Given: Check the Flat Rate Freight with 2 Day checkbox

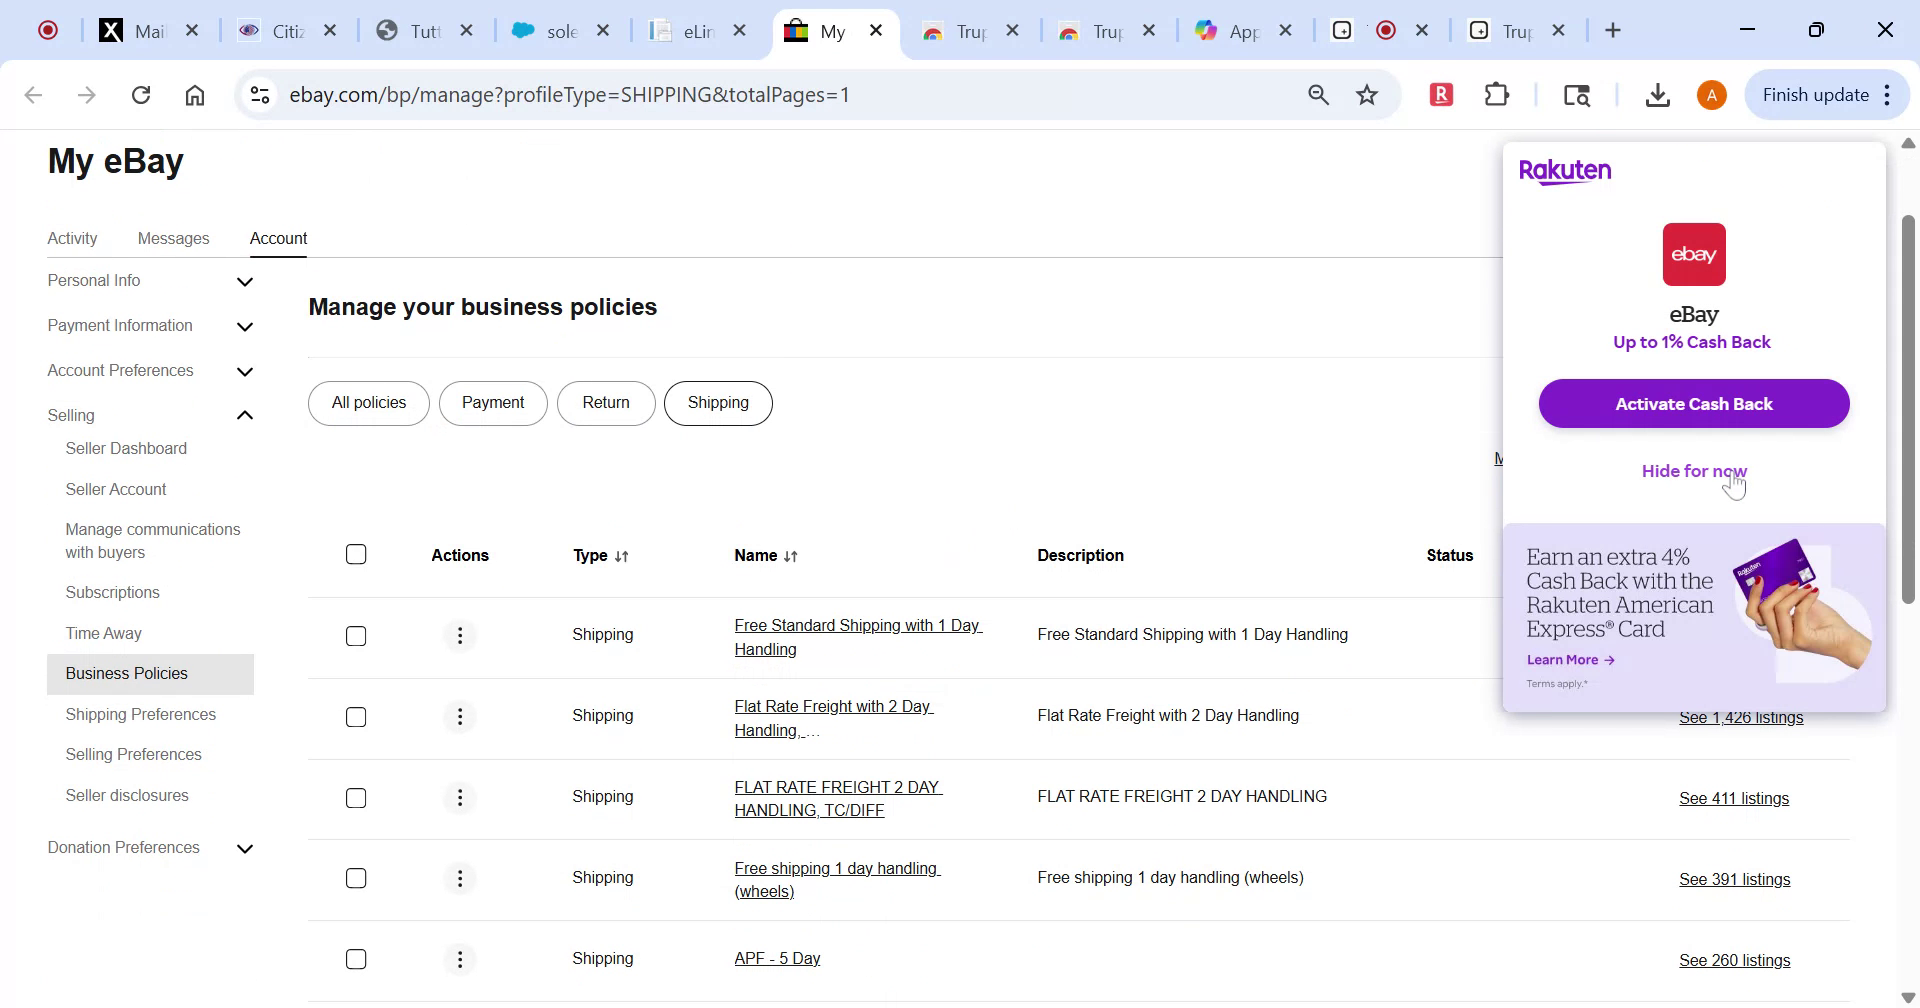Looking at the screenshot, I should [x=356, y=716].
